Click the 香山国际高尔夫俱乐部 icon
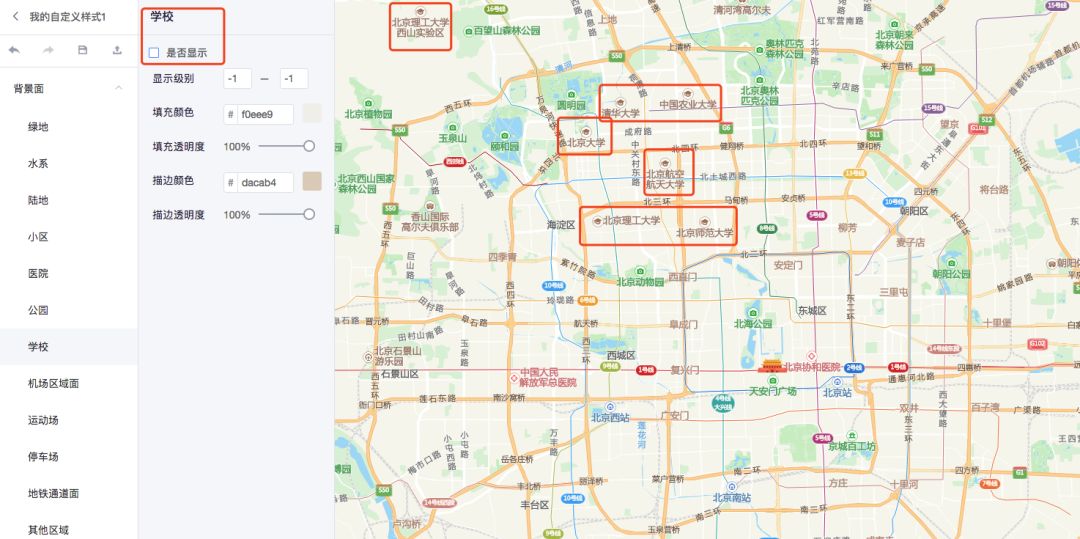The image size is (1080, 539). pyautogui.click(x=429, y=206)
